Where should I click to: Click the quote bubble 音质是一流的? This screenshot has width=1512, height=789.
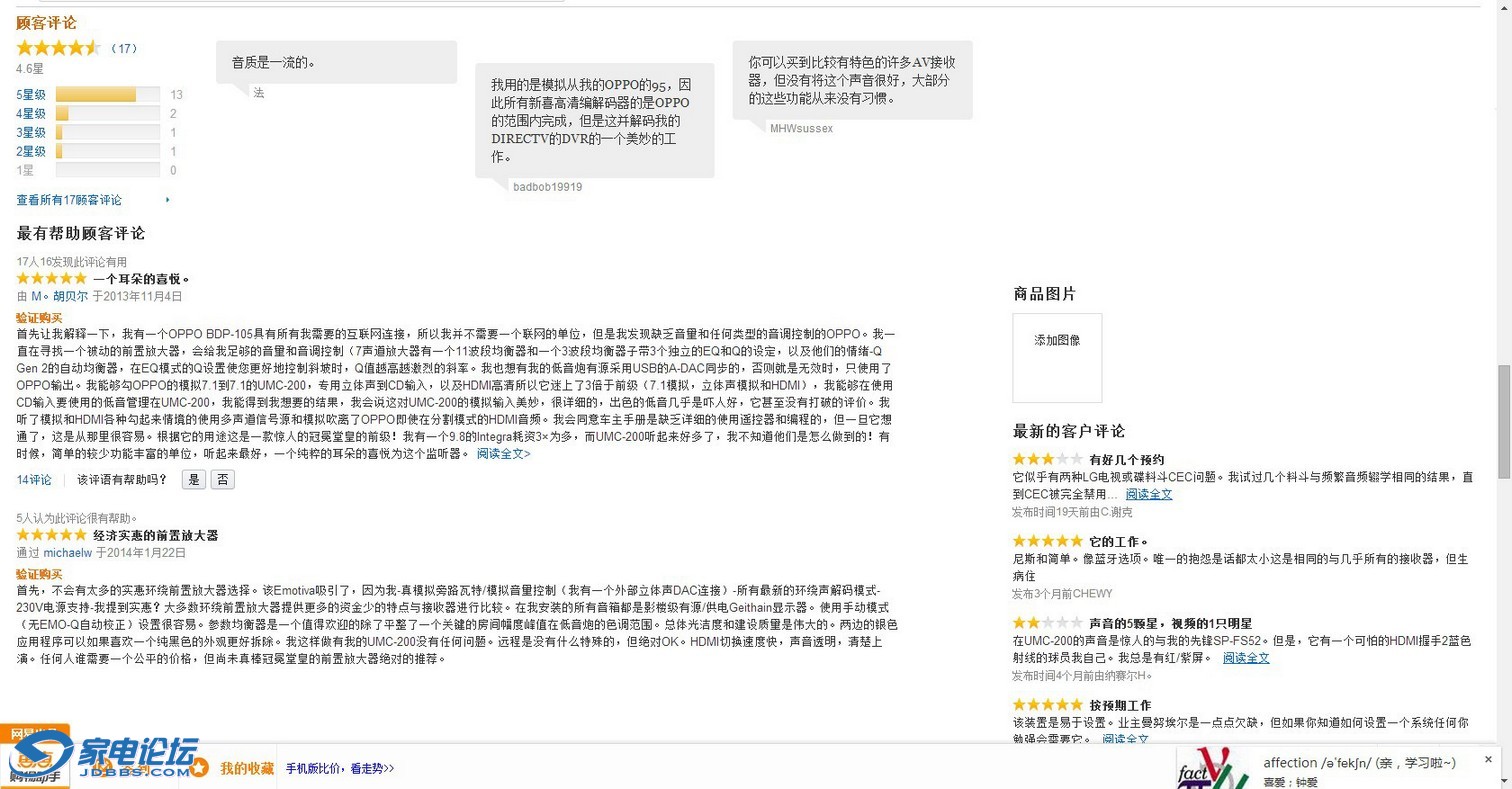pyautogui.click(x=337, y=62)
